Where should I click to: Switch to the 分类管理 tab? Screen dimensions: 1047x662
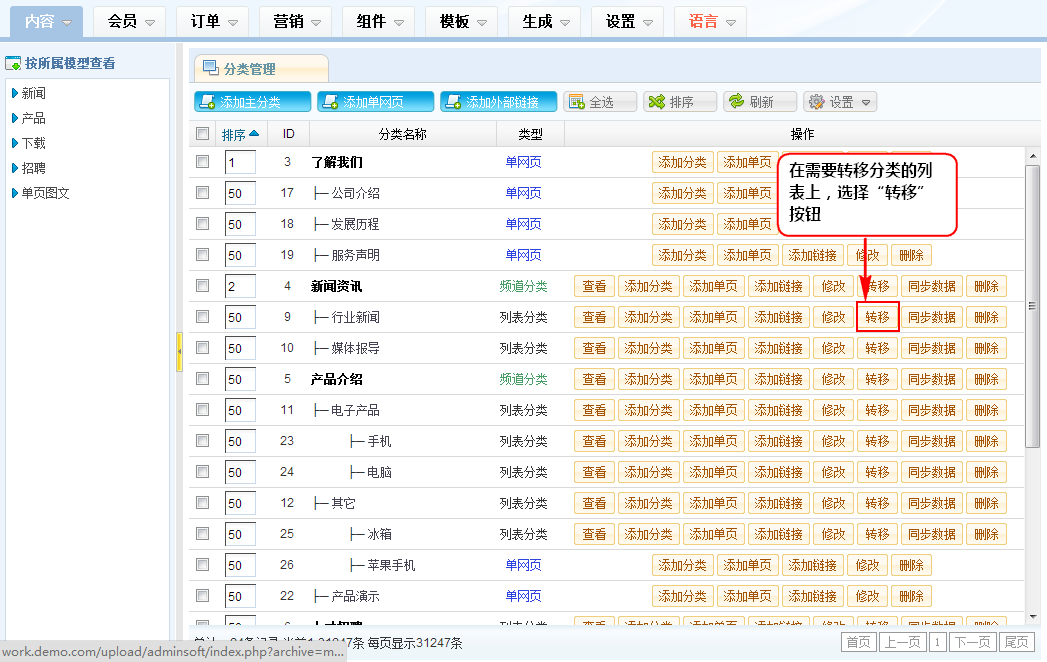(x=249, y=69)
